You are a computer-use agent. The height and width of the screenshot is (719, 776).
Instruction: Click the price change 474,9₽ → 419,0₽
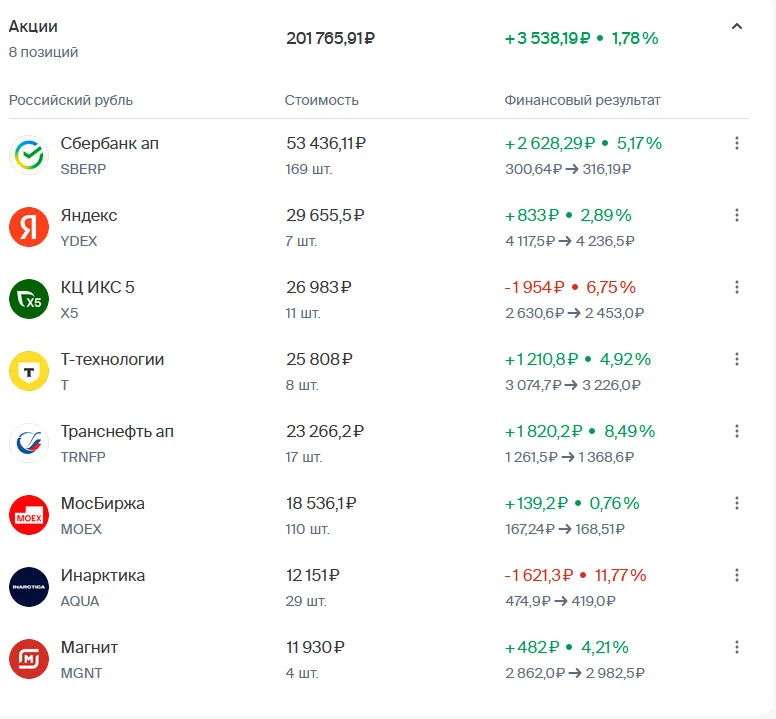pos(560,601)
